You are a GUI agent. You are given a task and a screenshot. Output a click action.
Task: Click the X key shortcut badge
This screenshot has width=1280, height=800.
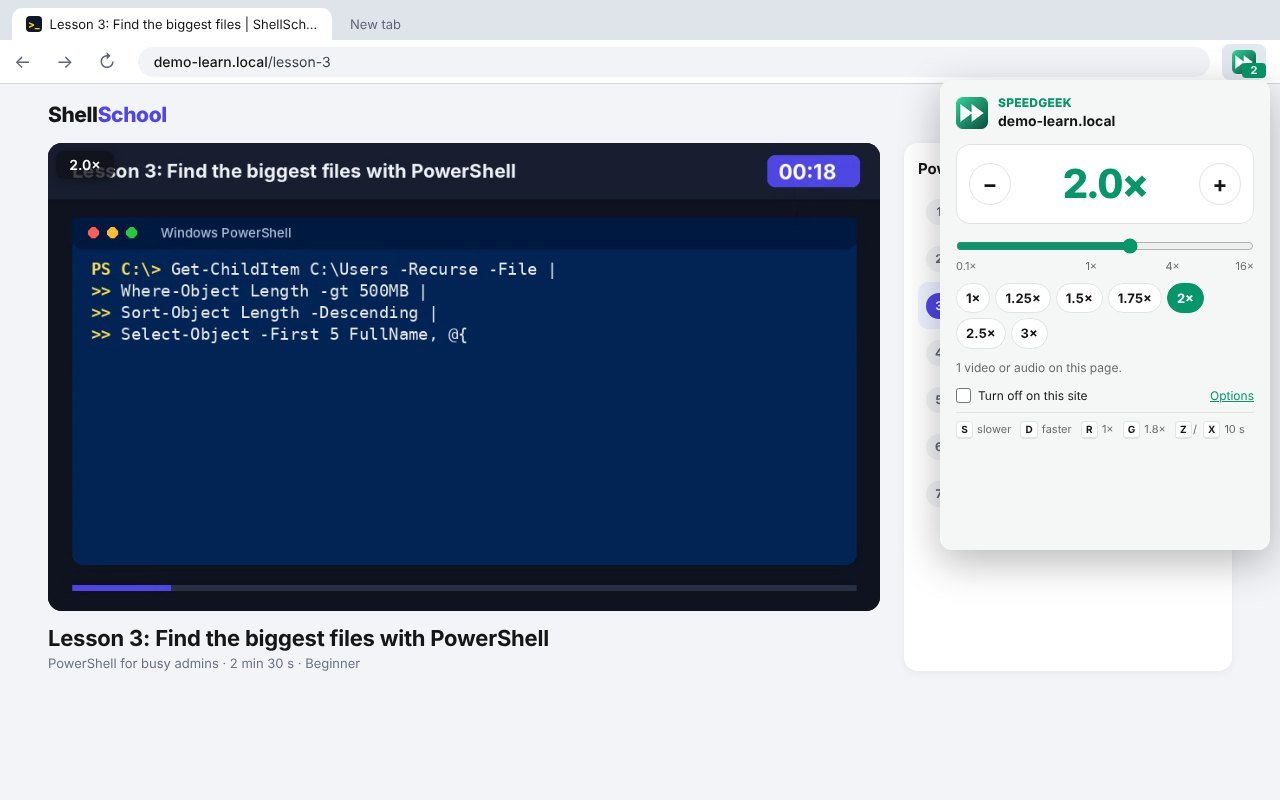(1211, 429)
